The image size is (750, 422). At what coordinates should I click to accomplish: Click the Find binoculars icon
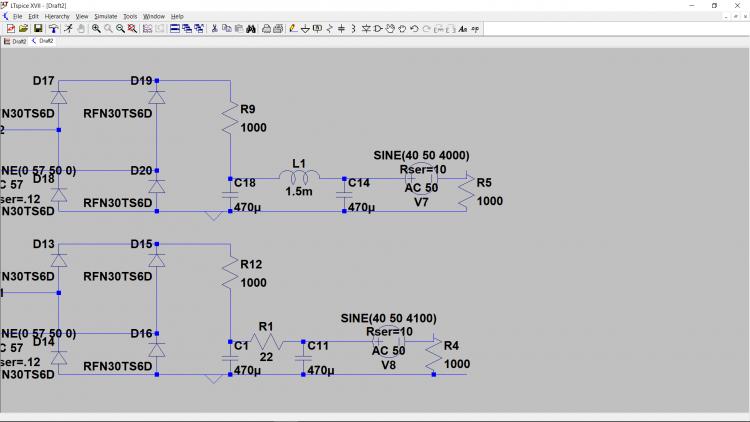pyautogui.click(x=251, y=29)
